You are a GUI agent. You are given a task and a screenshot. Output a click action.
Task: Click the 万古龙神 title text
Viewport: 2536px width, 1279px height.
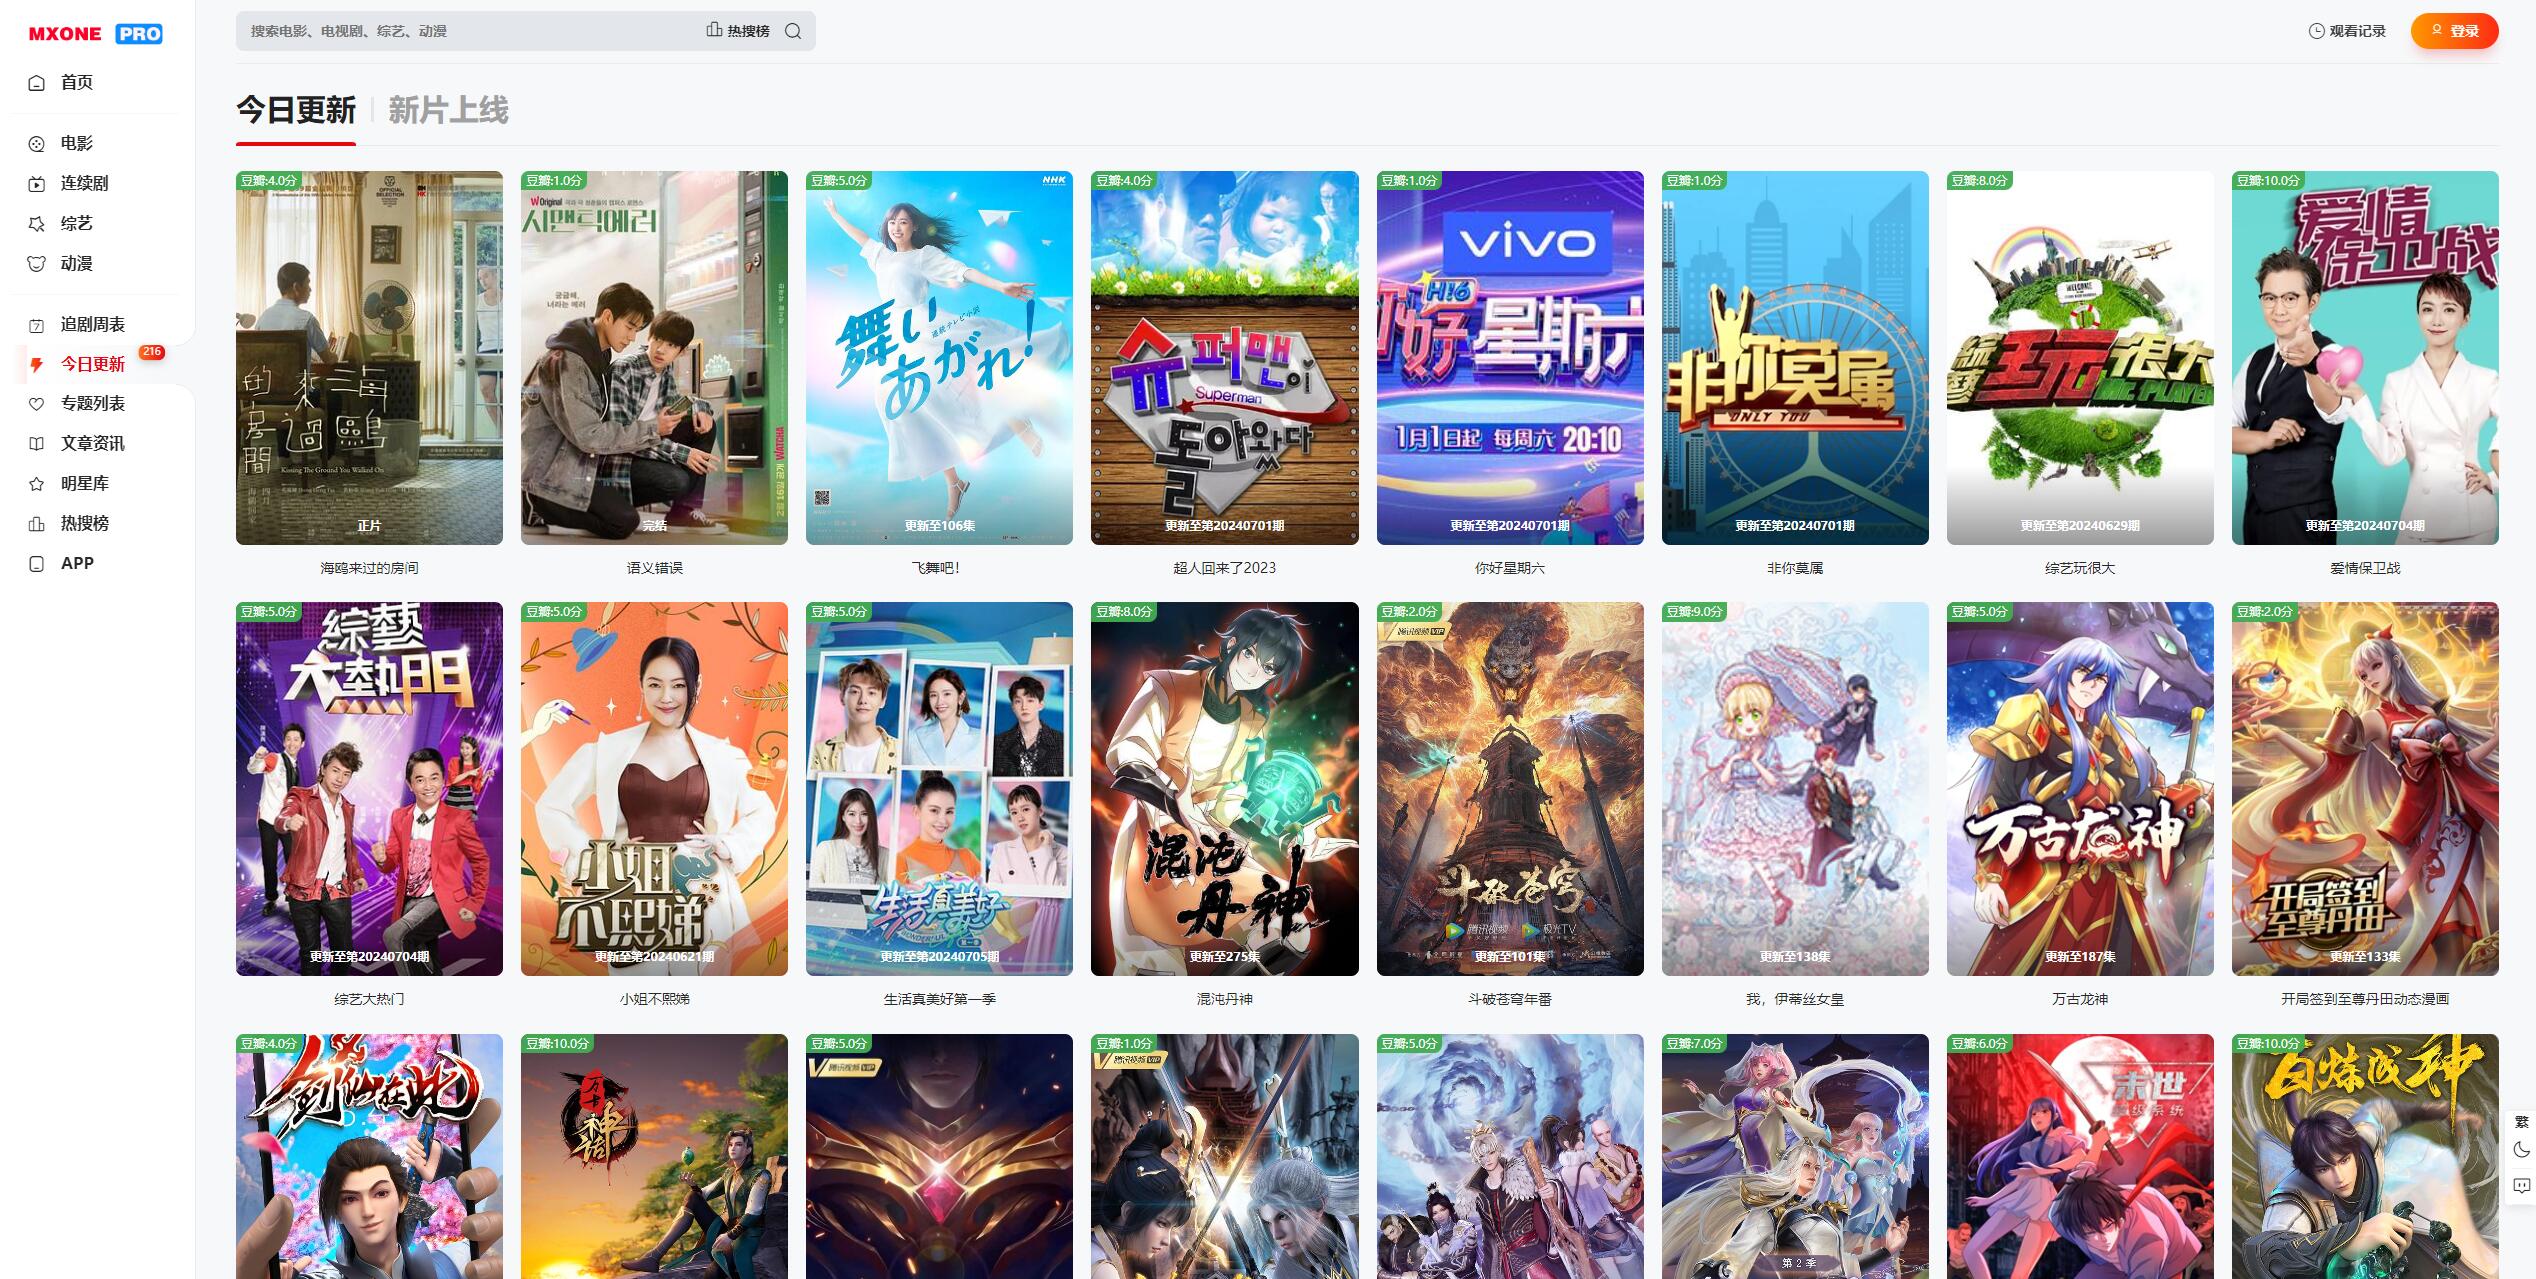(x=2080, y=999)
